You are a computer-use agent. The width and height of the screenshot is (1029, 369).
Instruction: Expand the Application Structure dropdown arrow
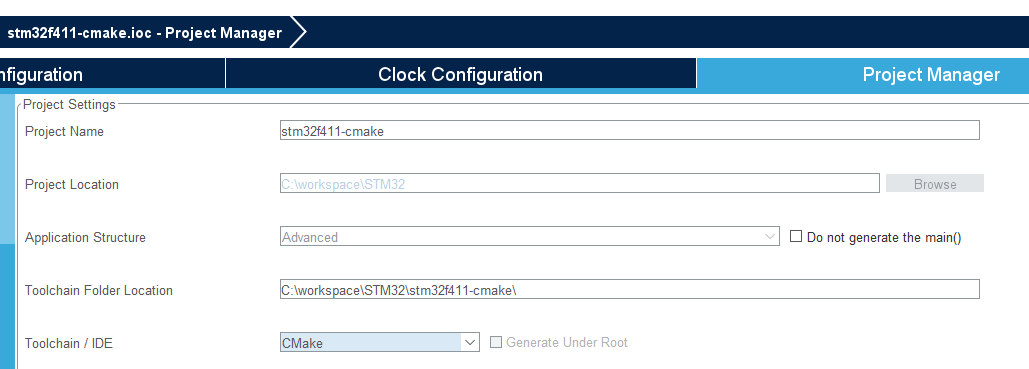(x=770, y=236)
